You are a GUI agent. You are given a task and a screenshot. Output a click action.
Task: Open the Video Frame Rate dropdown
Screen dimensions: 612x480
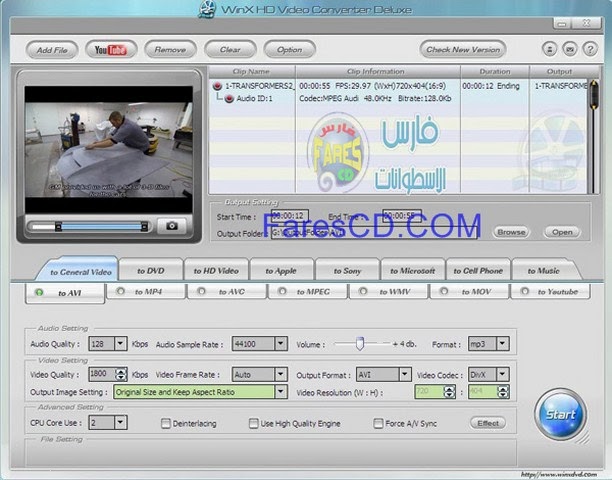coord(281,375)
